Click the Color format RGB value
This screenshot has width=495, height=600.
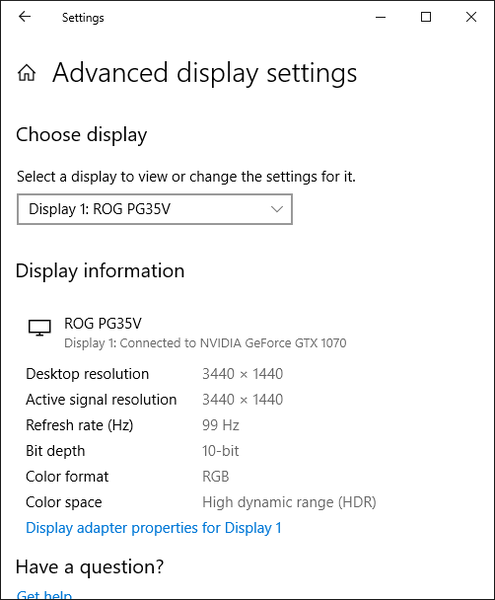(x=215, y=476)
